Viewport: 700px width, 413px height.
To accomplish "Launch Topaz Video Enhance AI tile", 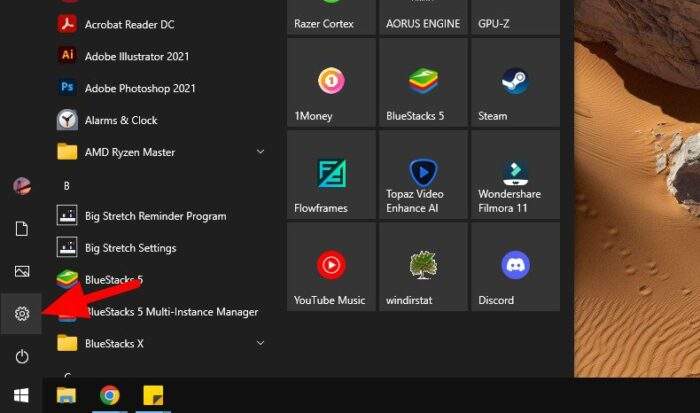I will point(423,175).
